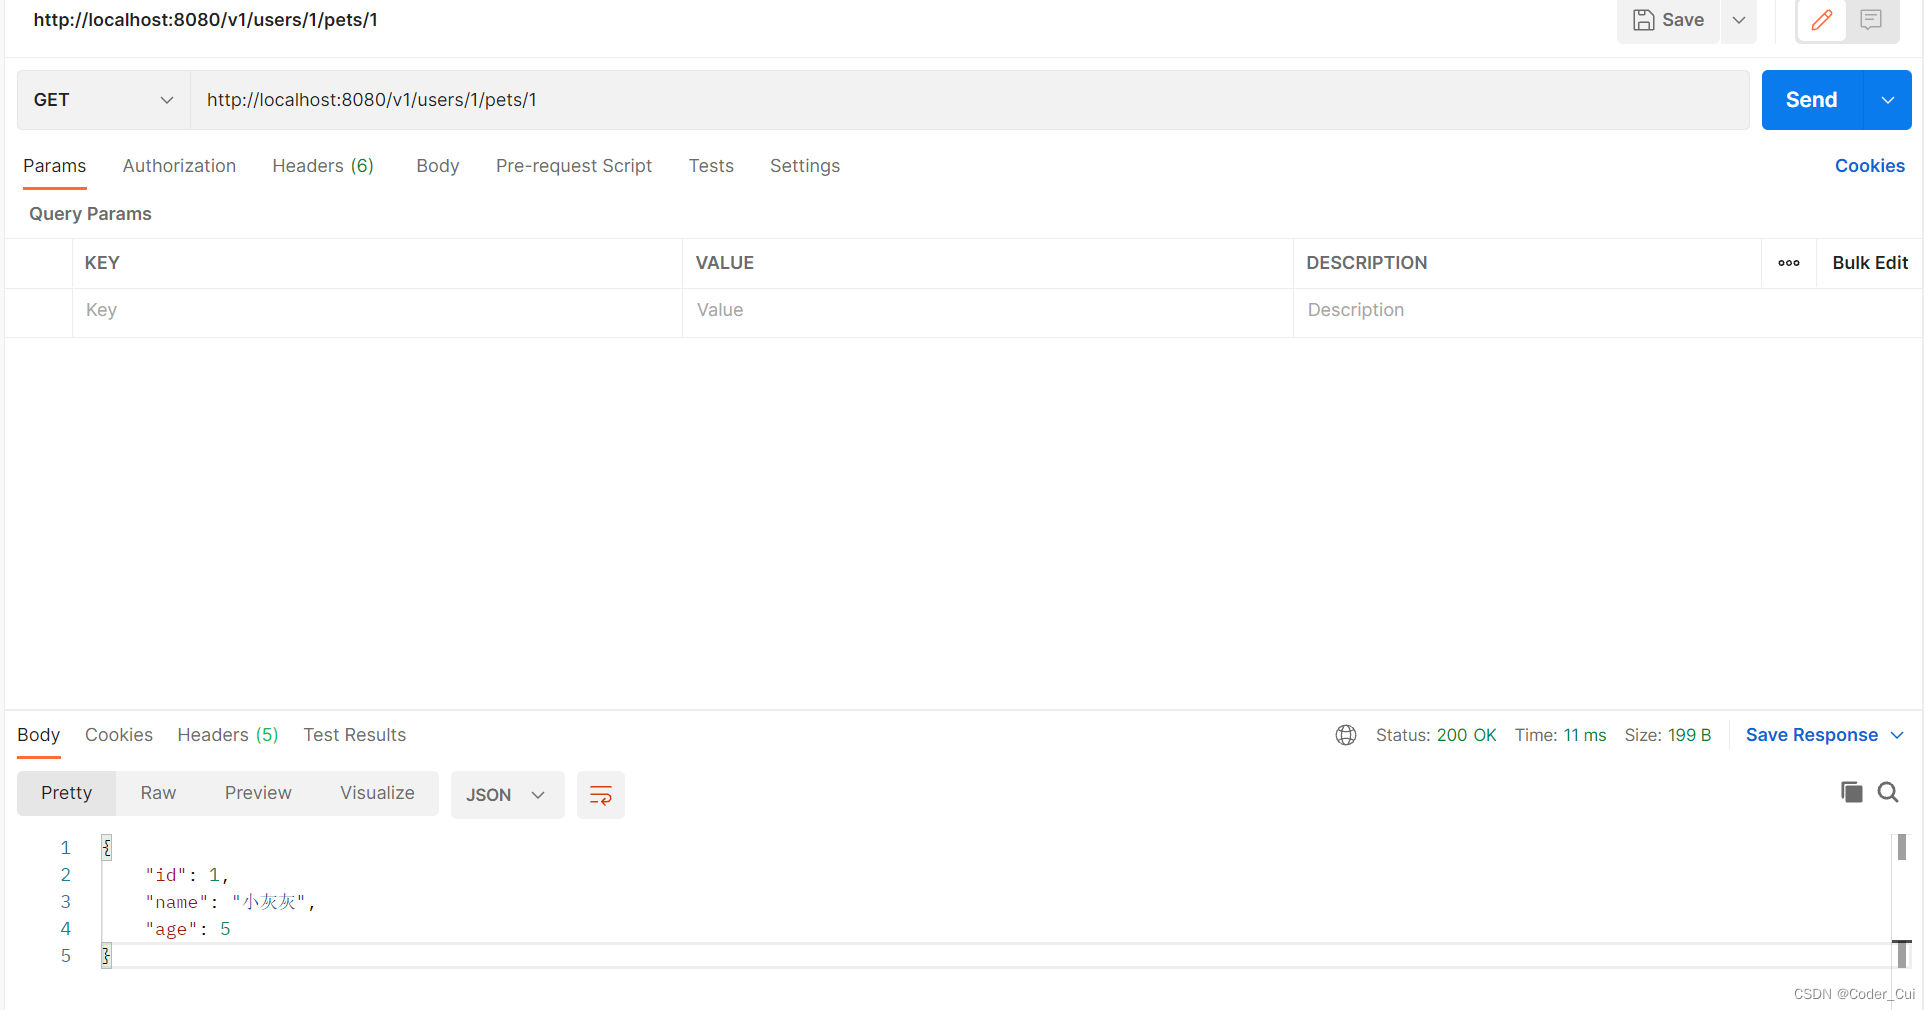The width and height of the screenshot is (1930, 1010).
Task: Click the KEY column header
Action: [102, 263]
